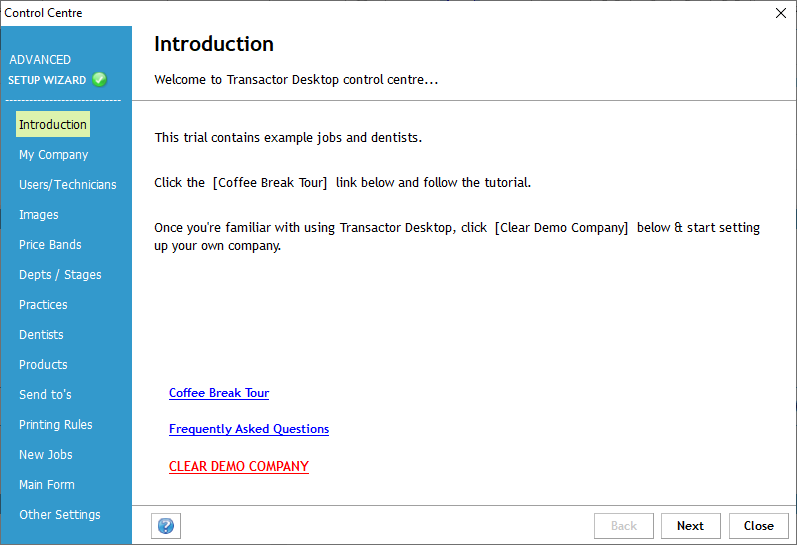Select Price Bands in sidebar
797x545 pixels.
tap(50, 245)
